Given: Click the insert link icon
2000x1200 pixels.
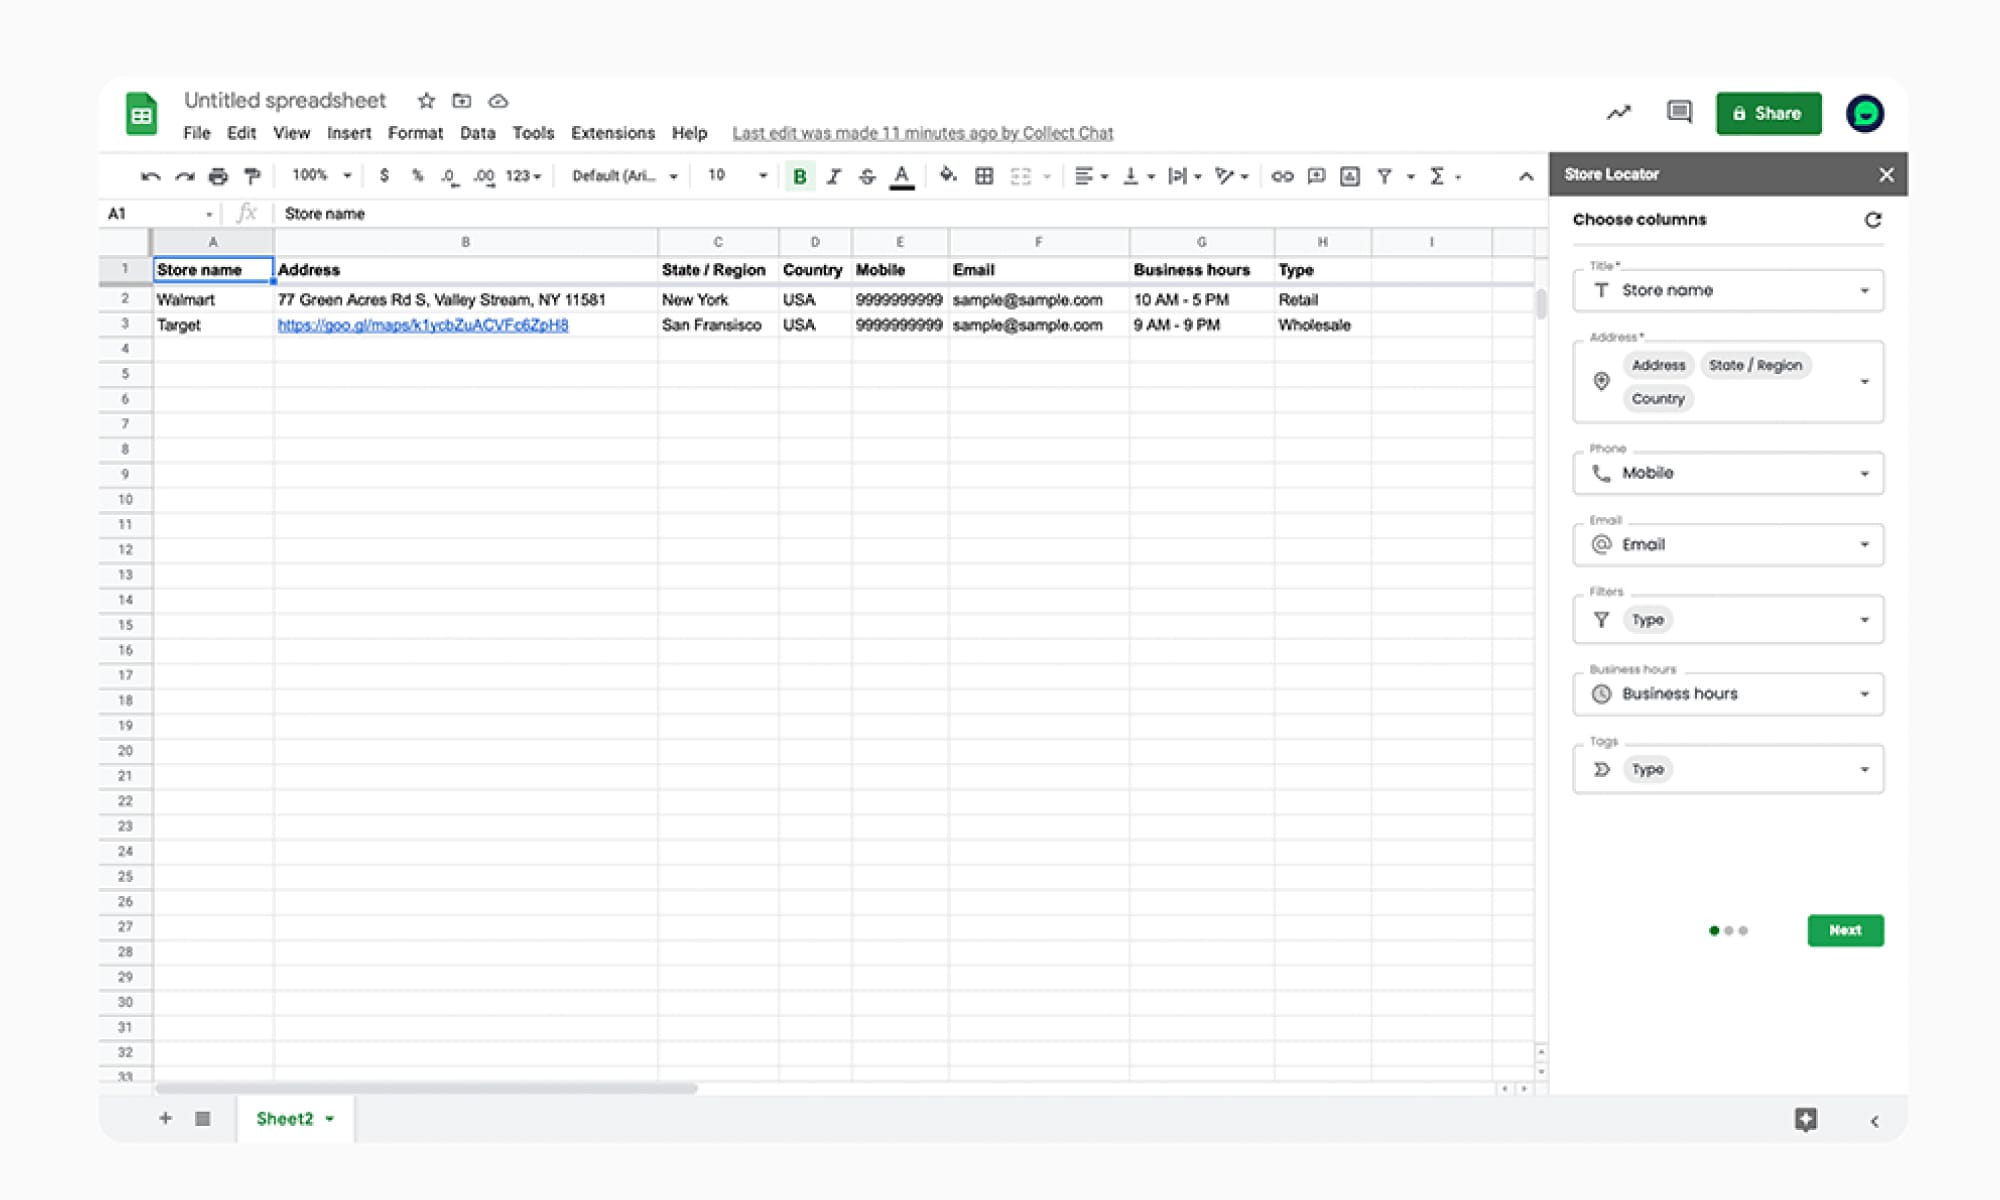Looking at the screenshot, I should click(x=1282, y=176).
